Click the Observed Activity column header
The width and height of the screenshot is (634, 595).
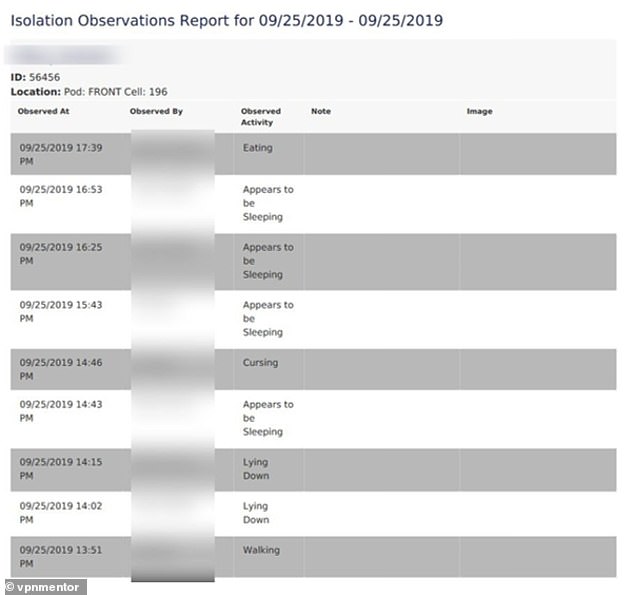(261, 117)
